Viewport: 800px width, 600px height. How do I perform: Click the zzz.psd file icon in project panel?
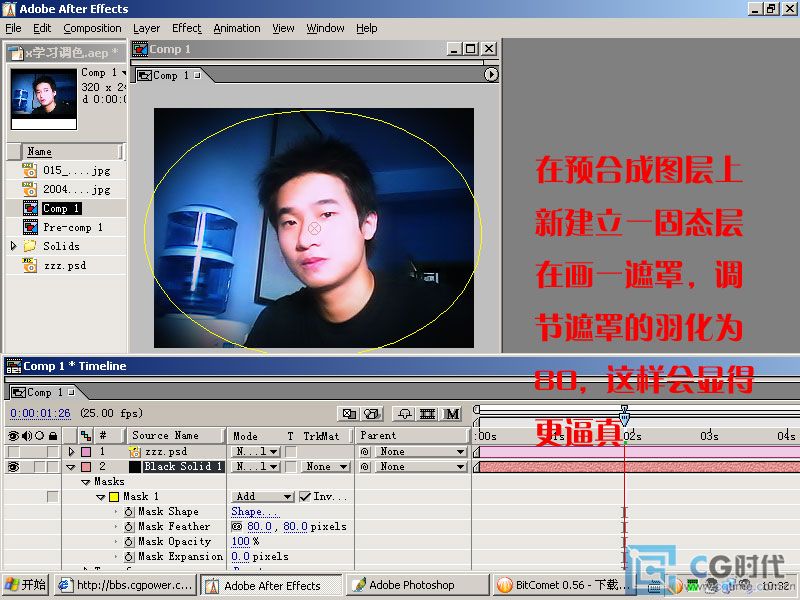tap(30, 265)
